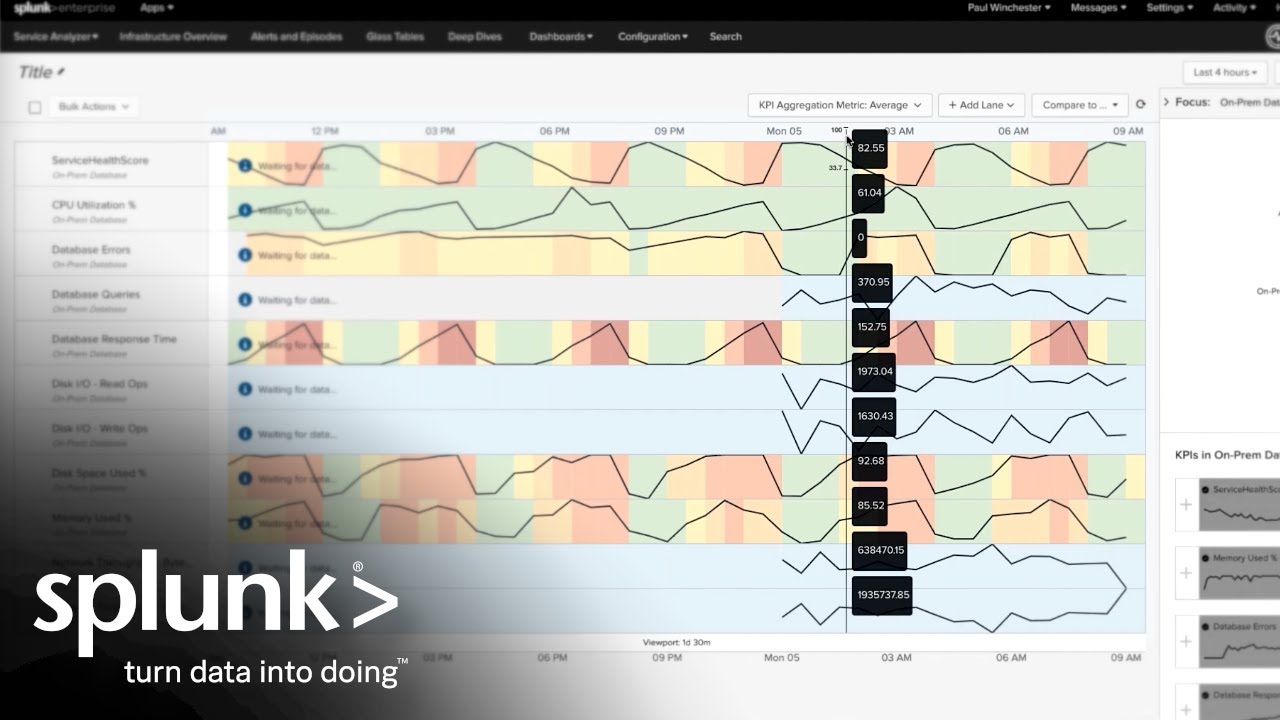This screenshot has height=720, width=1280.
Task: Select the Database Errors lane title
Action: click(91, 249)
